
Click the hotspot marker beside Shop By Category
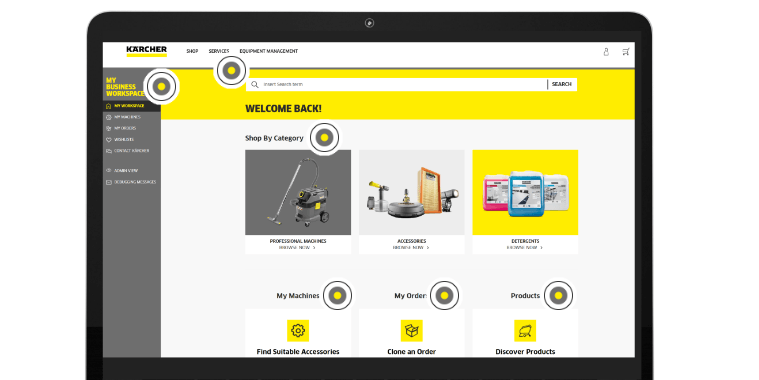pos(324,137)
